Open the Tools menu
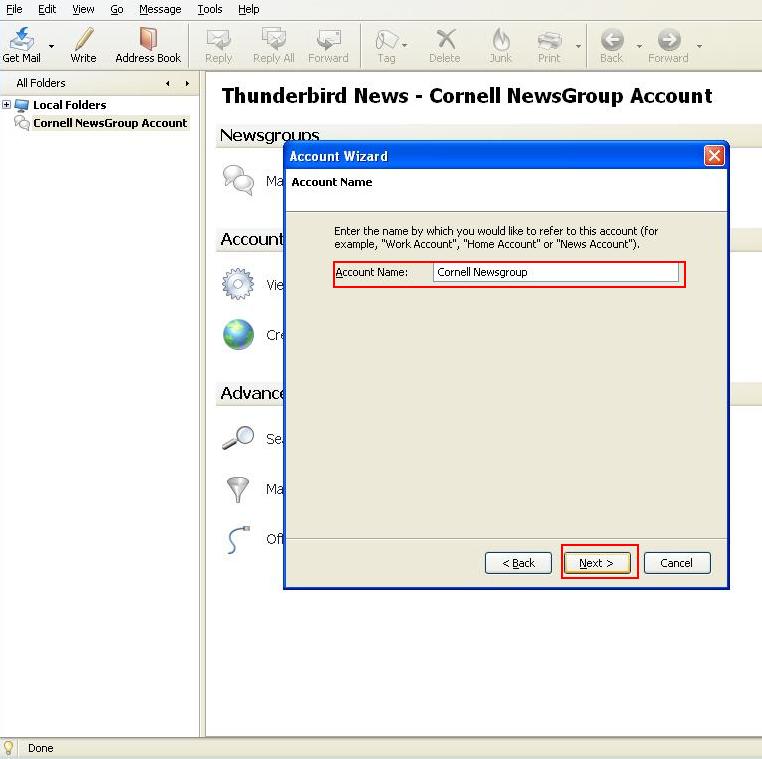Screen dimensions: 762x759 tap(210, 9)
